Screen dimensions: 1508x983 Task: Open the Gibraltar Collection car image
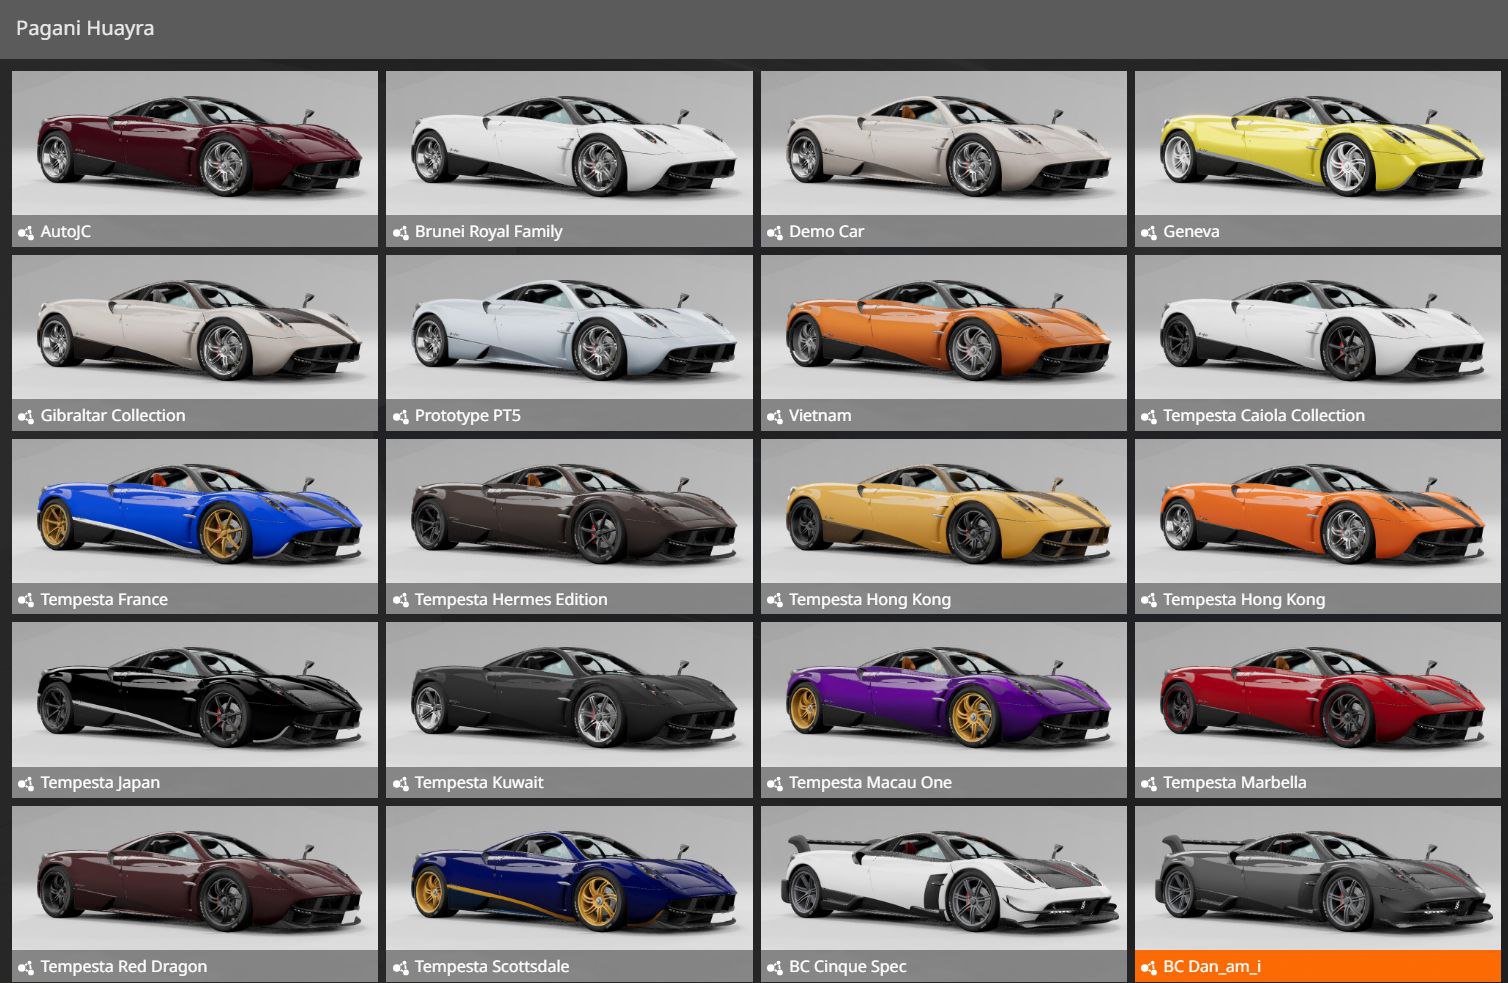pyautogui.click(x=195, y=327)
